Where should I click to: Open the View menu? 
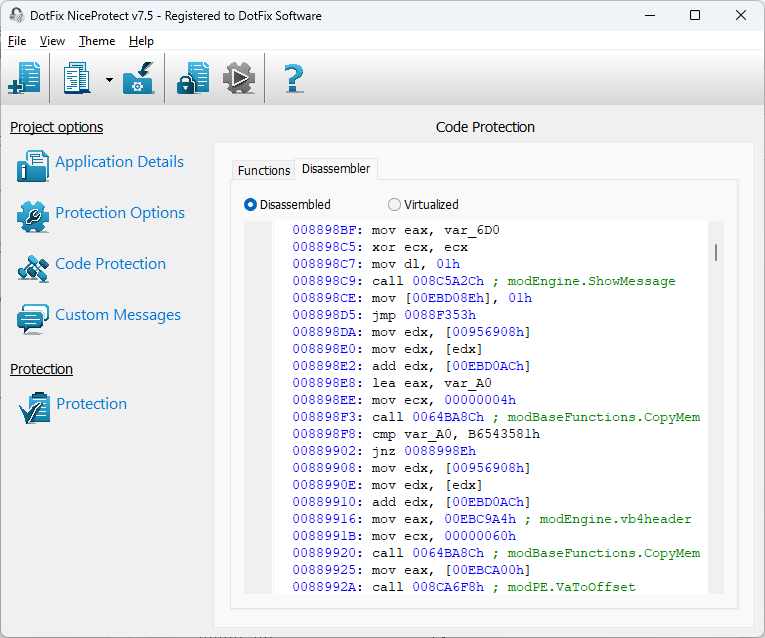coord(52,41)
